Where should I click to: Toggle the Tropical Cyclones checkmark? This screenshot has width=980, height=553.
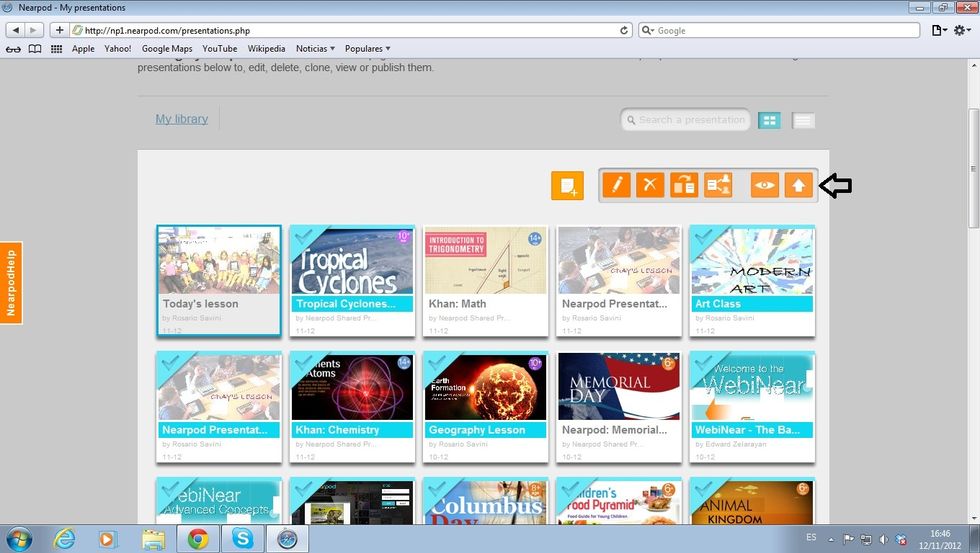coord(305,237)
